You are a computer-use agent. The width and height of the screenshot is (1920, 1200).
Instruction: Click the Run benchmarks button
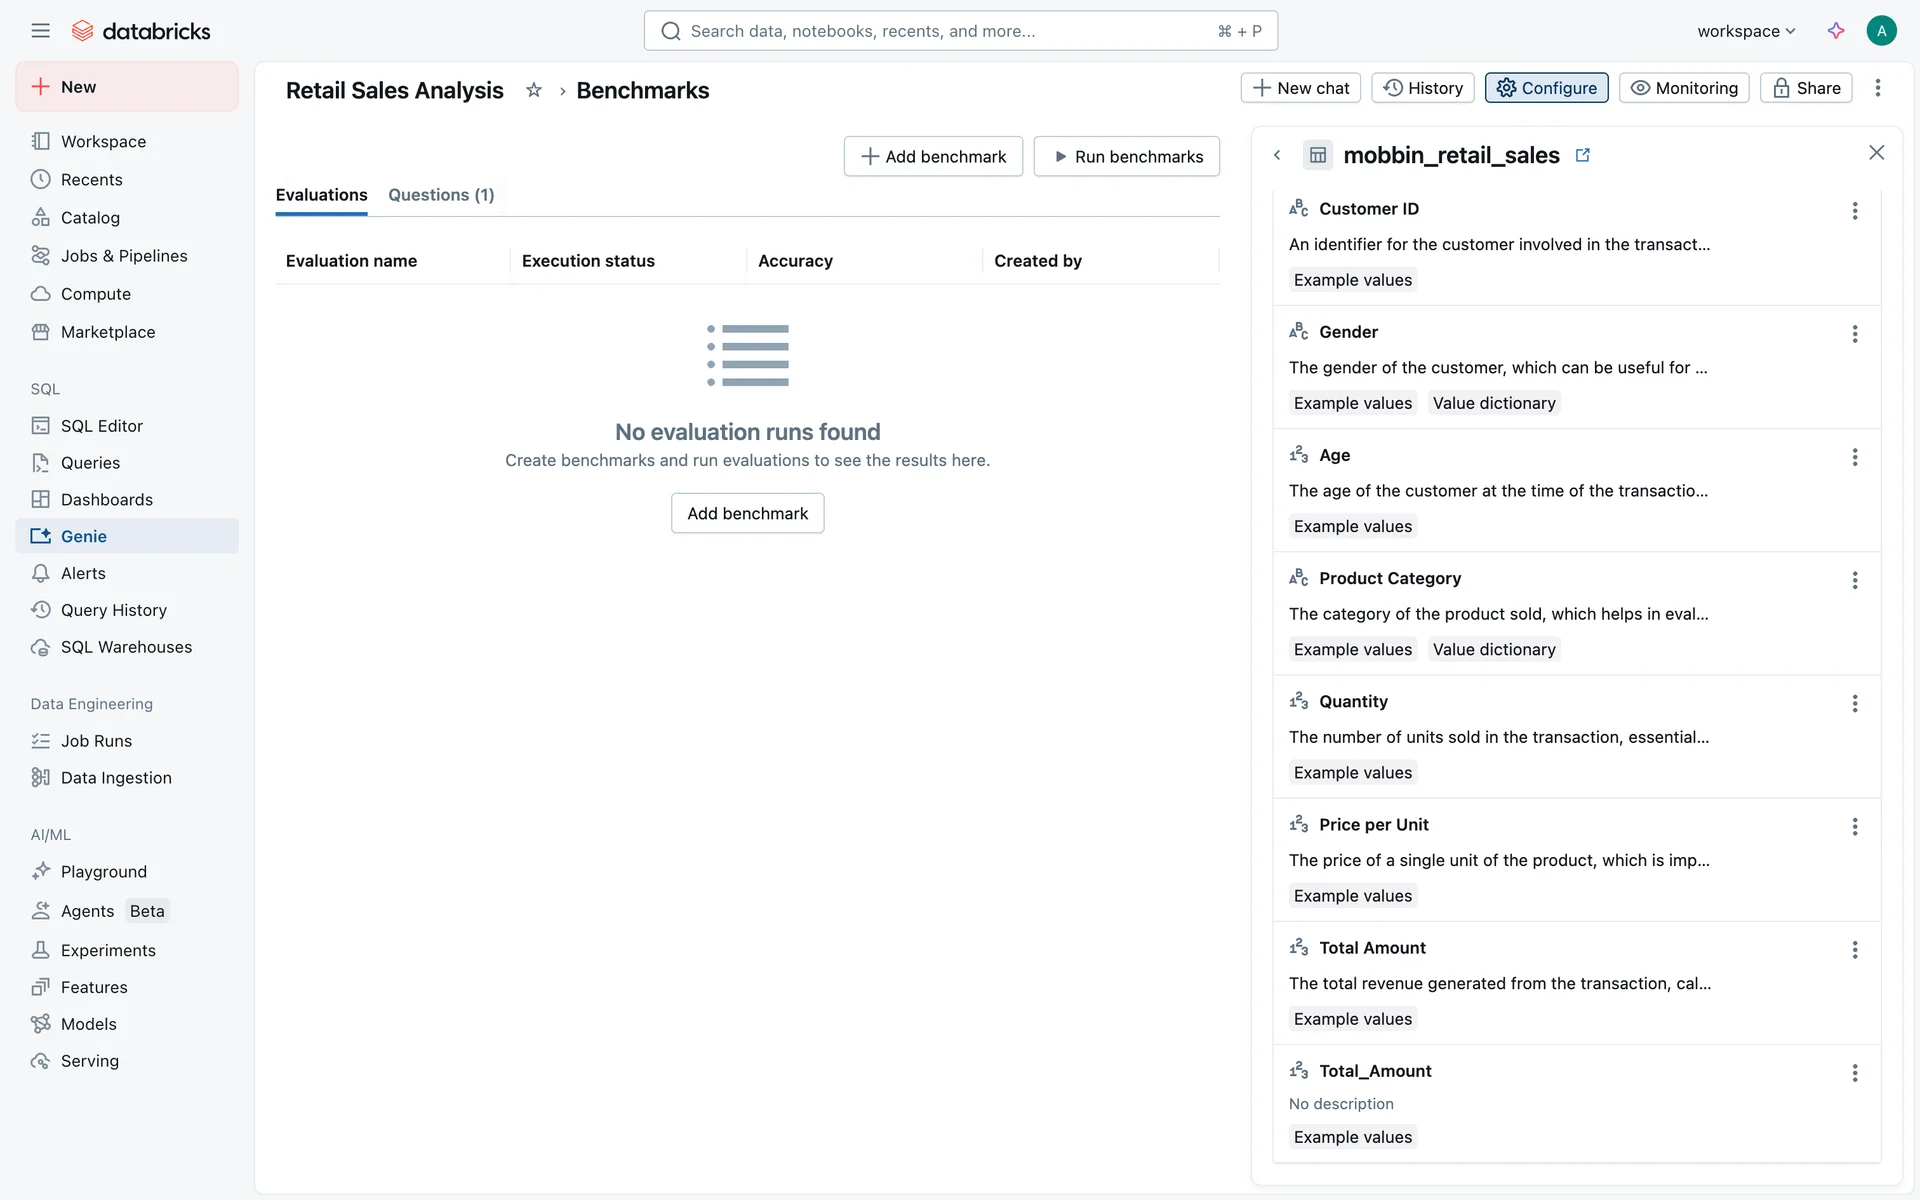1126,157
